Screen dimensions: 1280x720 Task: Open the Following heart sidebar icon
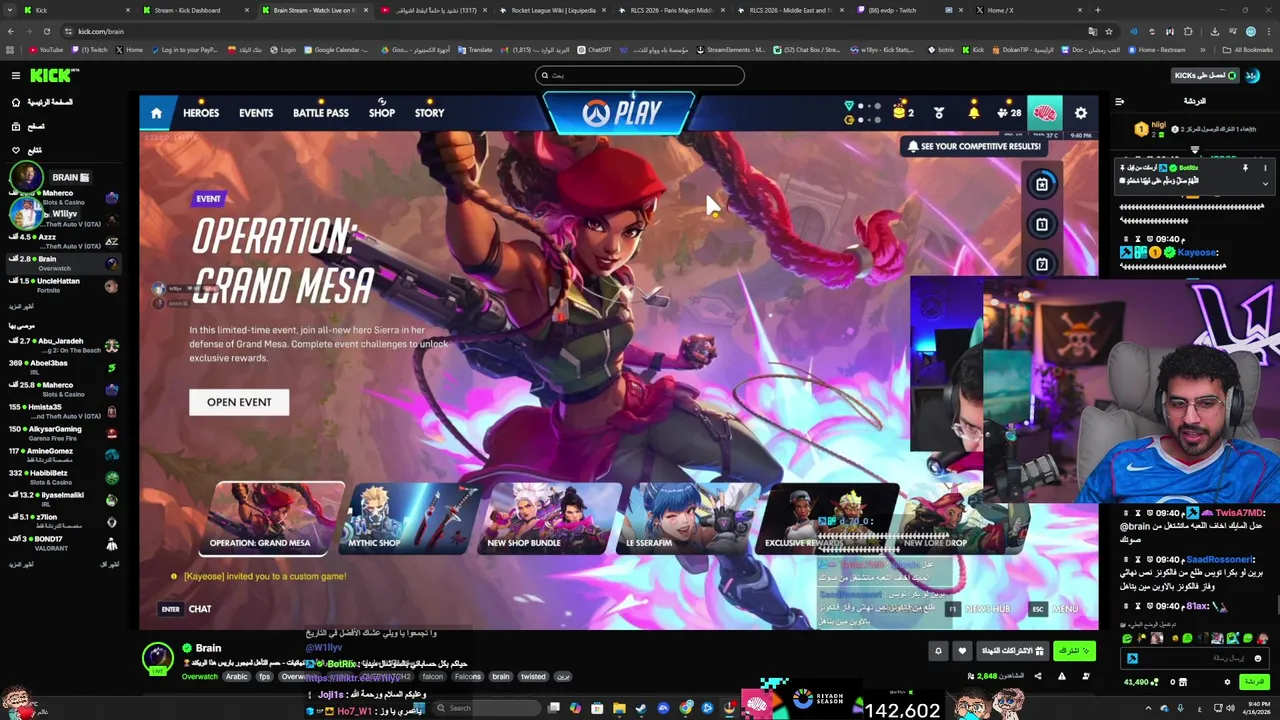point(16,150)
